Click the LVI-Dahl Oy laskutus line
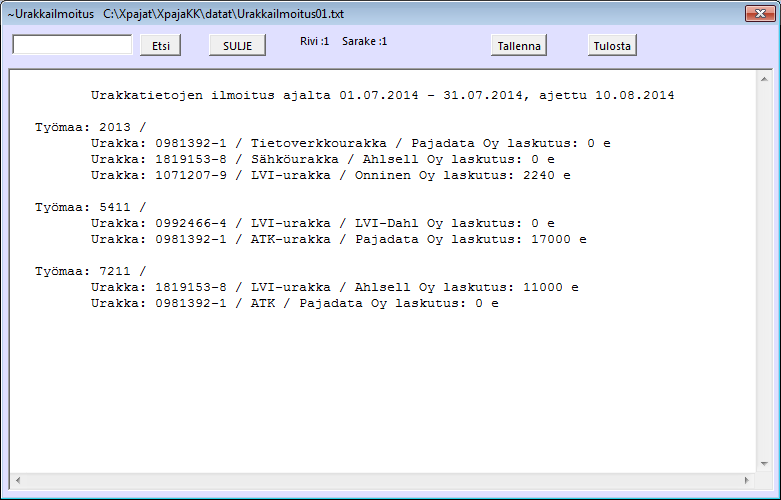 click(x=323, y=223)
